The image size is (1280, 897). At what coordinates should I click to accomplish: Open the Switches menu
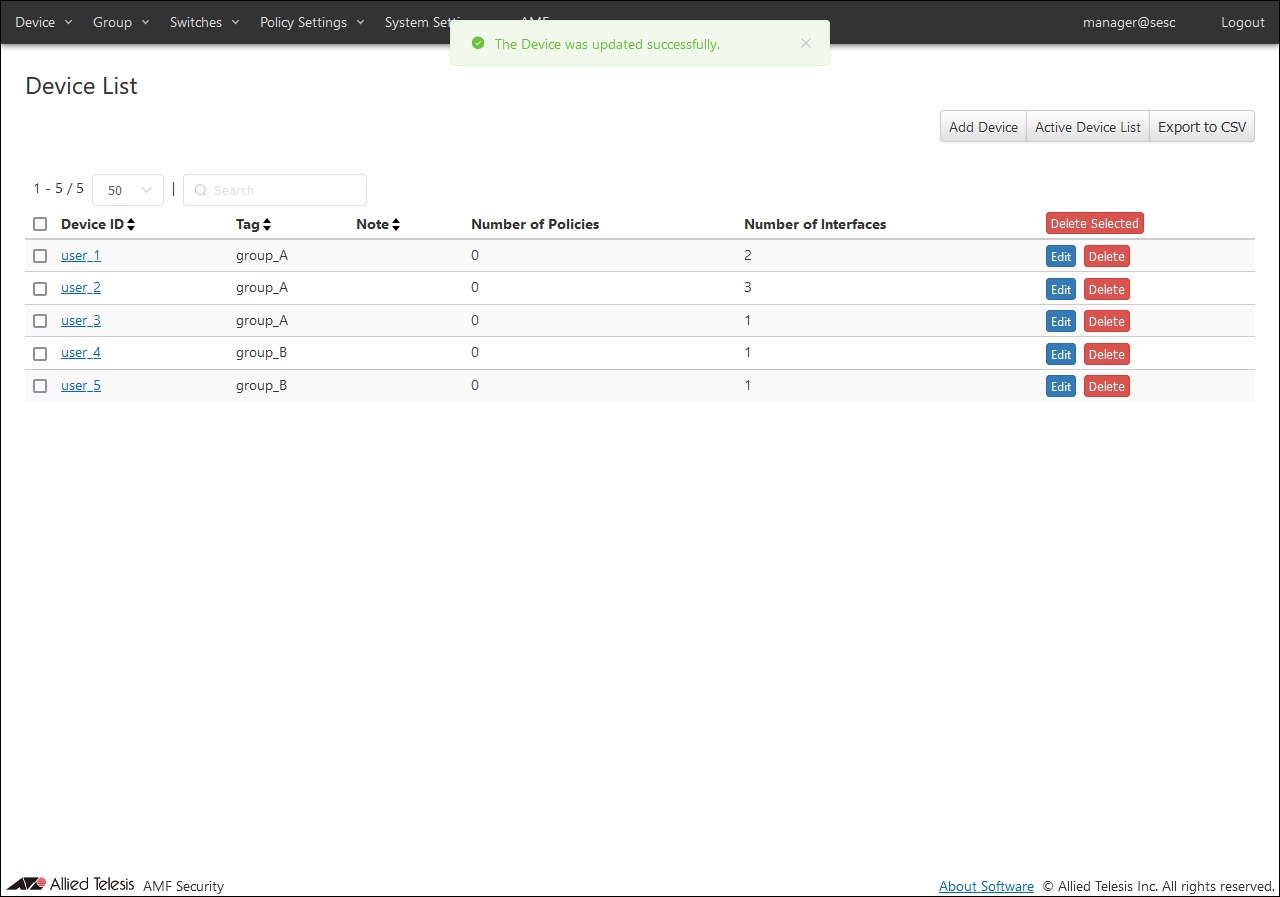coord(204,22)
